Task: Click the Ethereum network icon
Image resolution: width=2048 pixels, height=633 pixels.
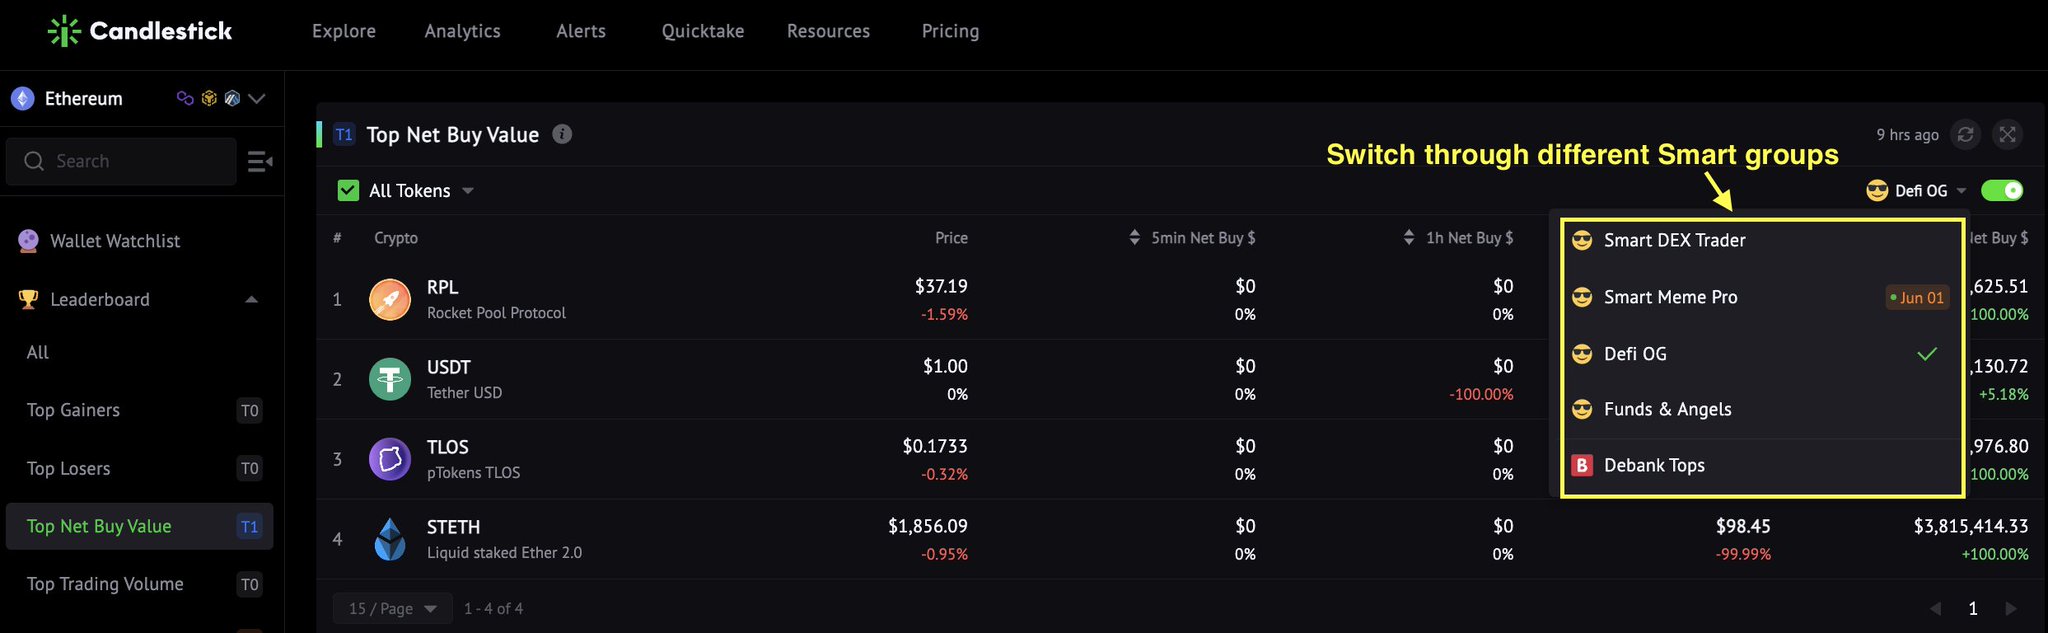Action: 22,98
